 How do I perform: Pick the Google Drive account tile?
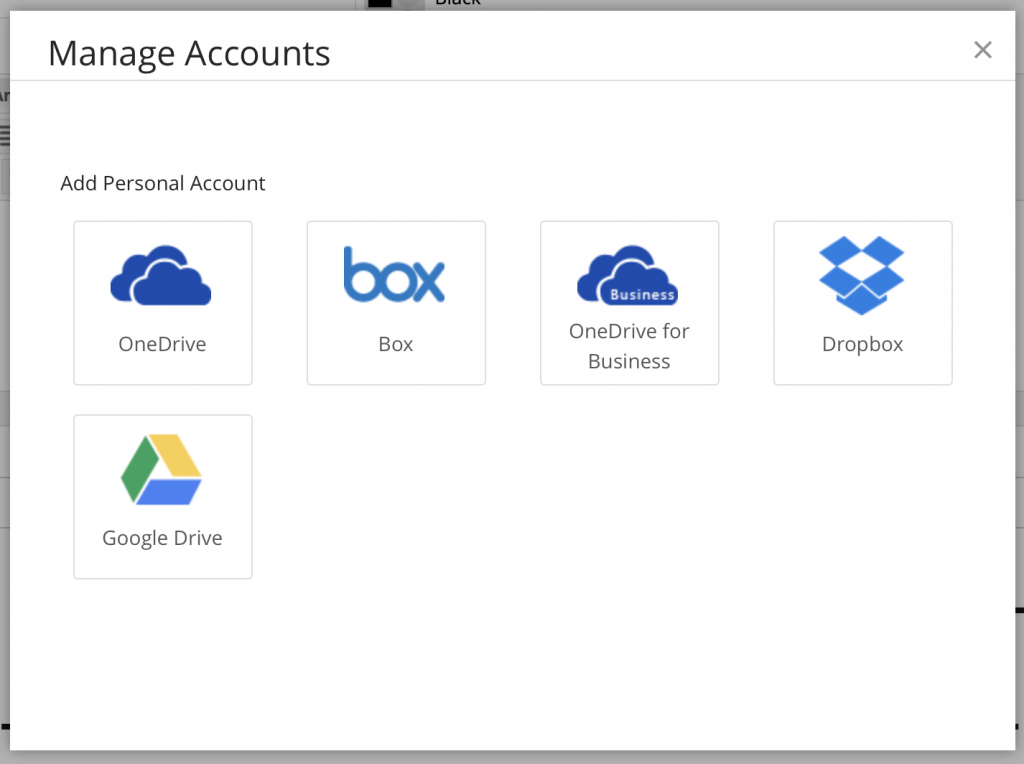click(163, 497)
